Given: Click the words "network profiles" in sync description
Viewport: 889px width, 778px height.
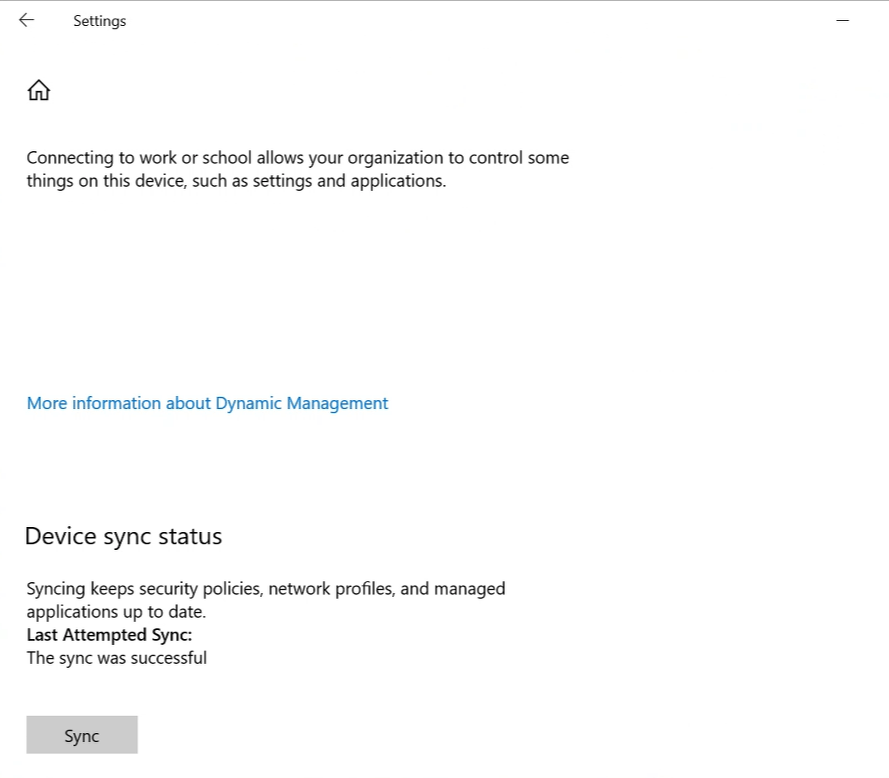Looking at the screenshot, I should click(331, 589).
